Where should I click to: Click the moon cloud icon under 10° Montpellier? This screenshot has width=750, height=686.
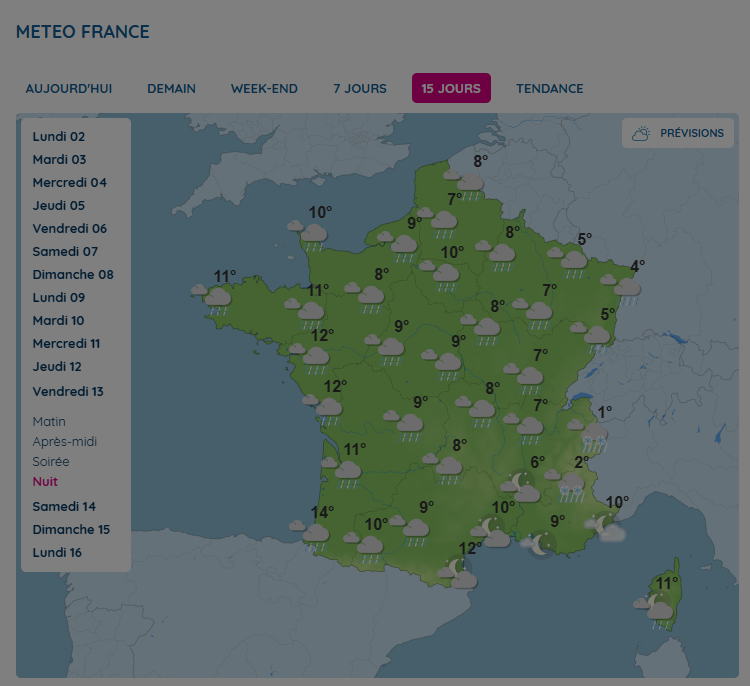[491, 532]
